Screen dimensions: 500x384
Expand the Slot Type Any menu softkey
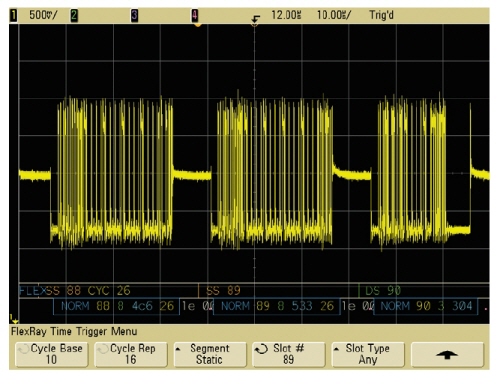pyautogui.click(x=368, y=355)
